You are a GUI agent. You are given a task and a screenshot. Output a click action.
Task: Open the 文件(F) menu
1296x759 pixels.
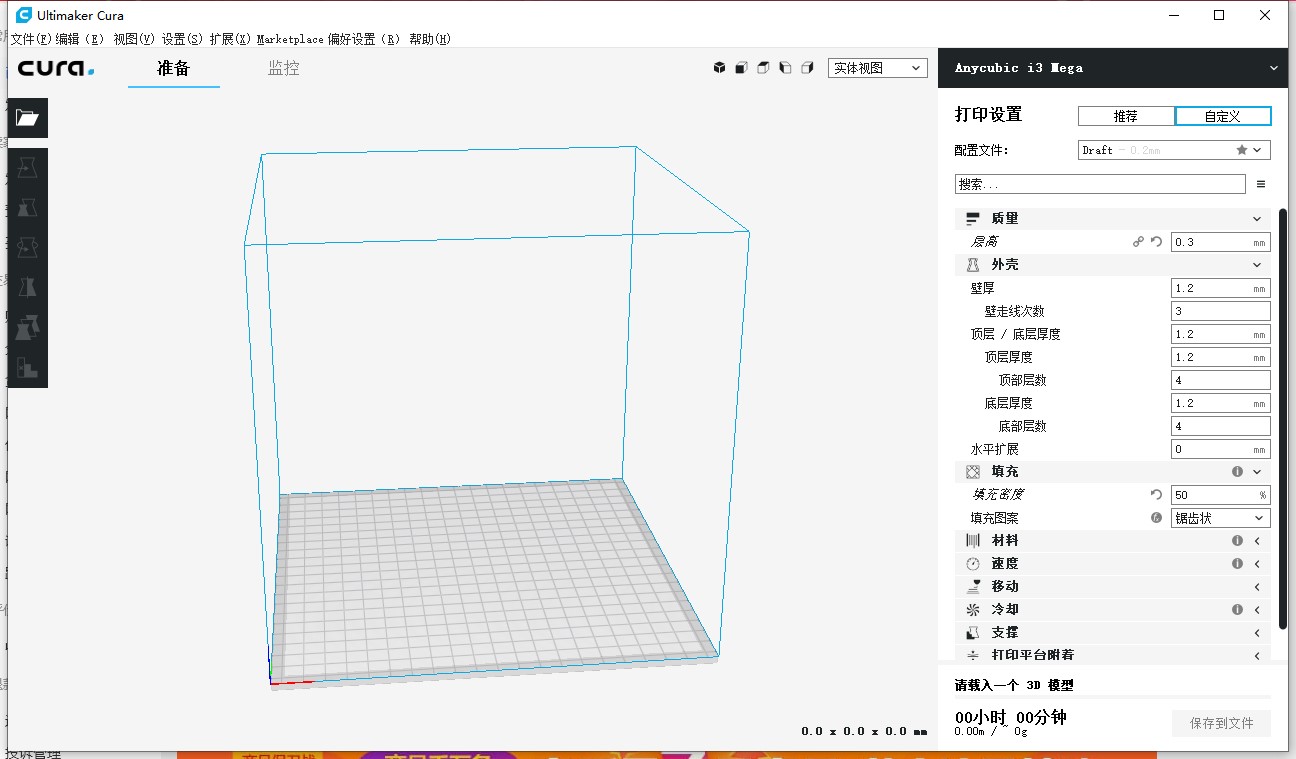pos(31,39)
